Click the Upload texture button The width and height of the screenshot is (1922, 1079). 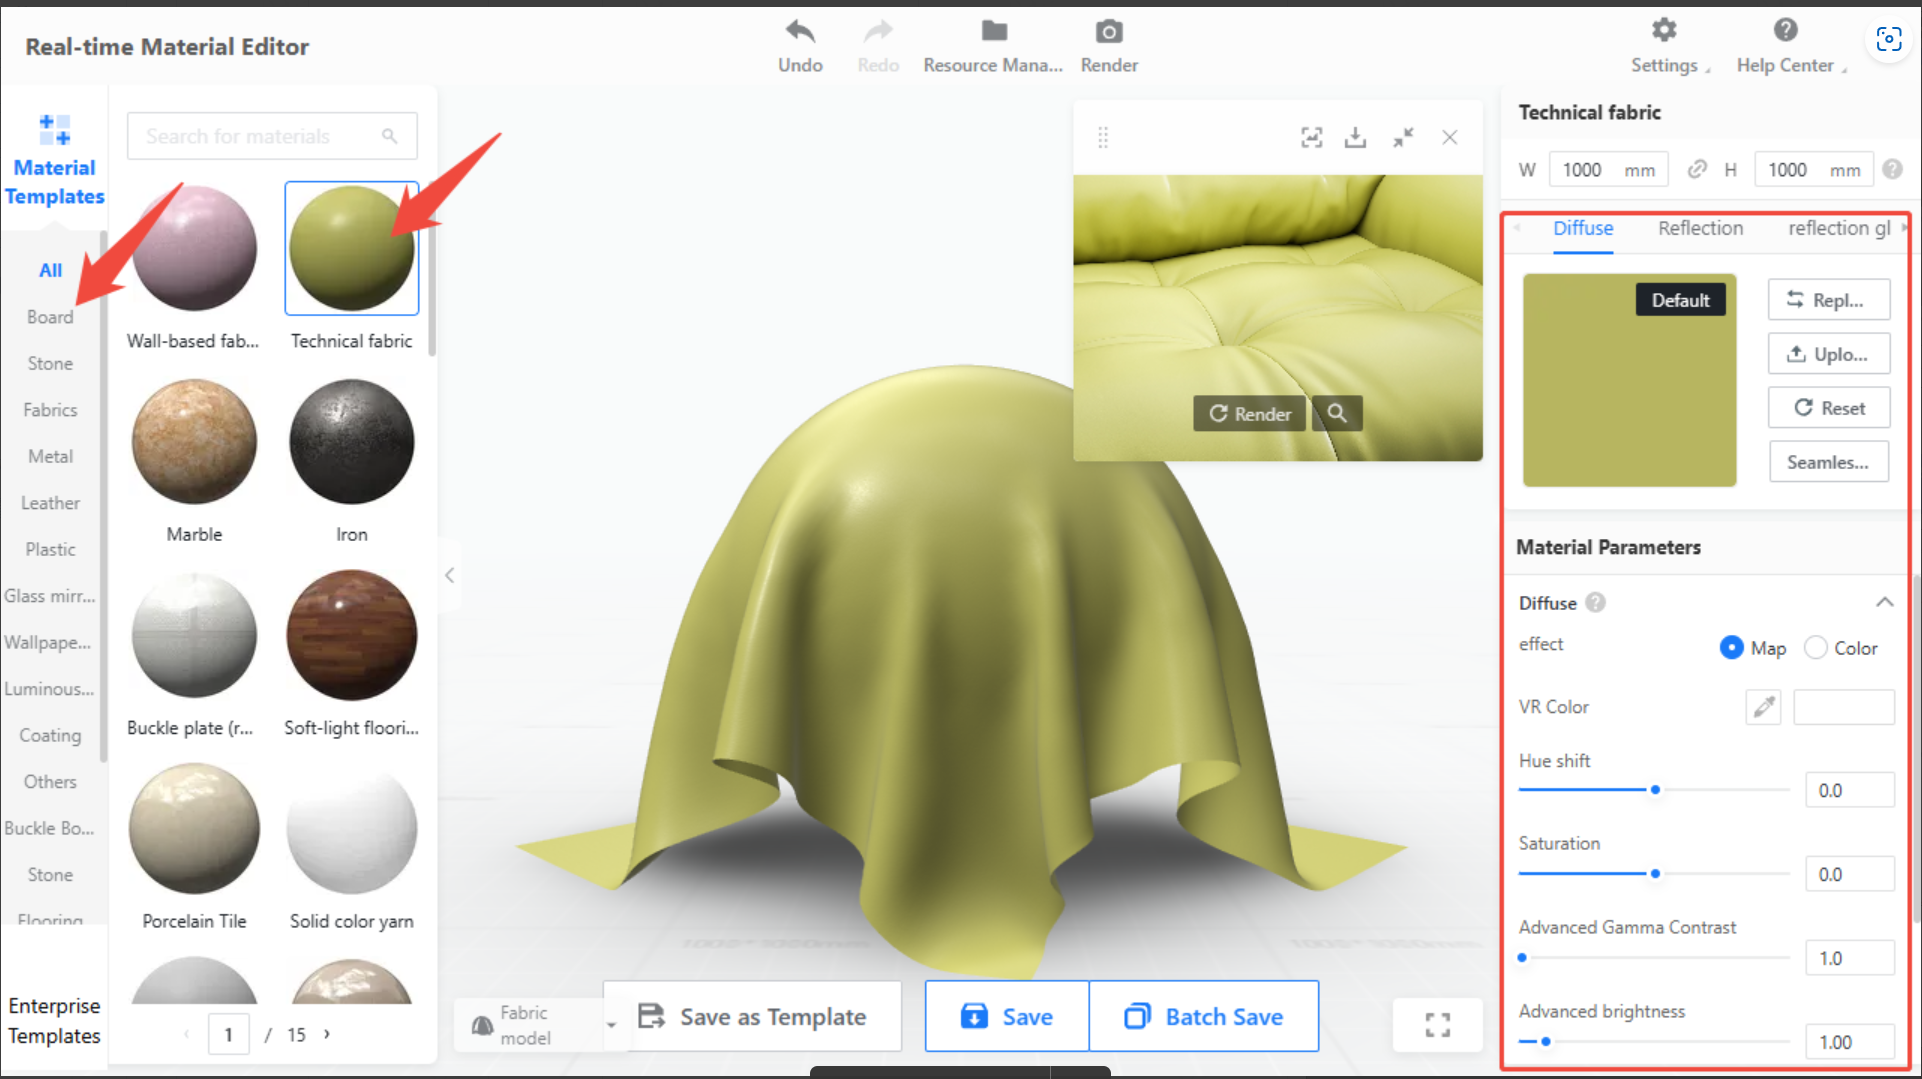(x=1828, y=354)
